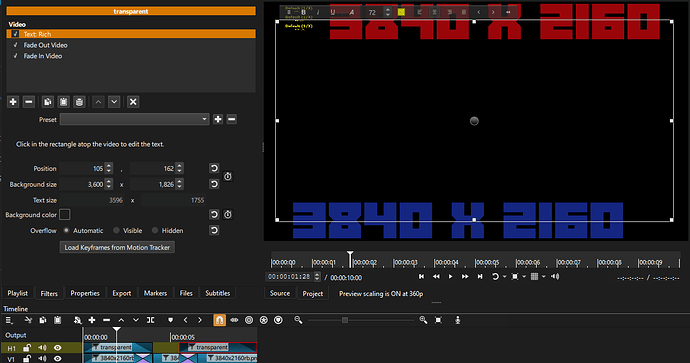Image resolution: width=690 pixels, height=363 pixels.
Task: Reset the Background size value
Action: [214, 184]
